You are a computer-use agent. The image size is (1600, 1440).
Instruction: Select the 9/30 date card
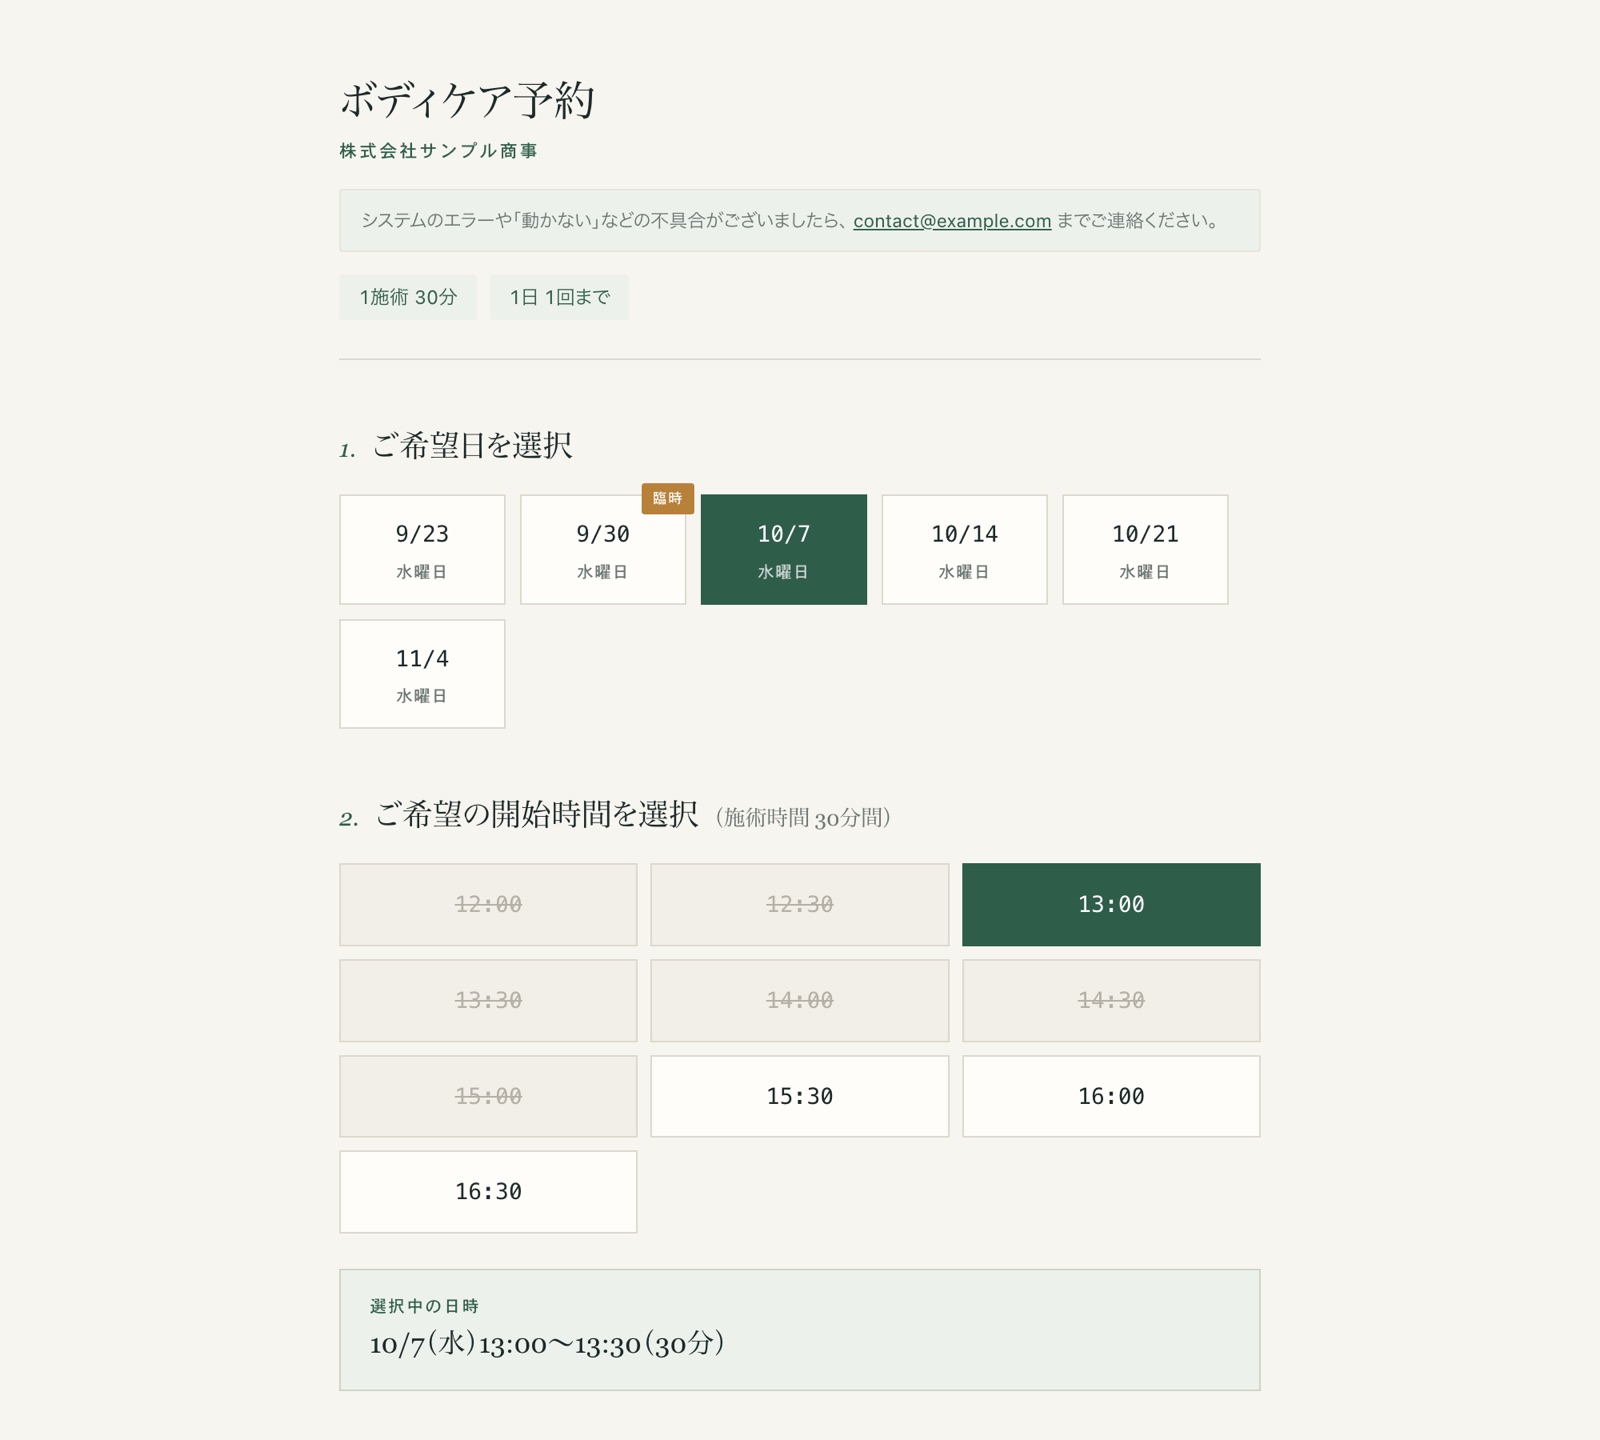coord(603,549)
